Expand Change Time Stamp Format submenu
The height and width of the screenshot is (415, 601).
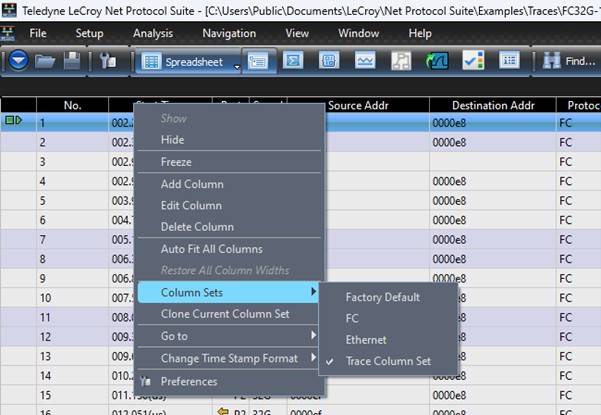point(228,358)
